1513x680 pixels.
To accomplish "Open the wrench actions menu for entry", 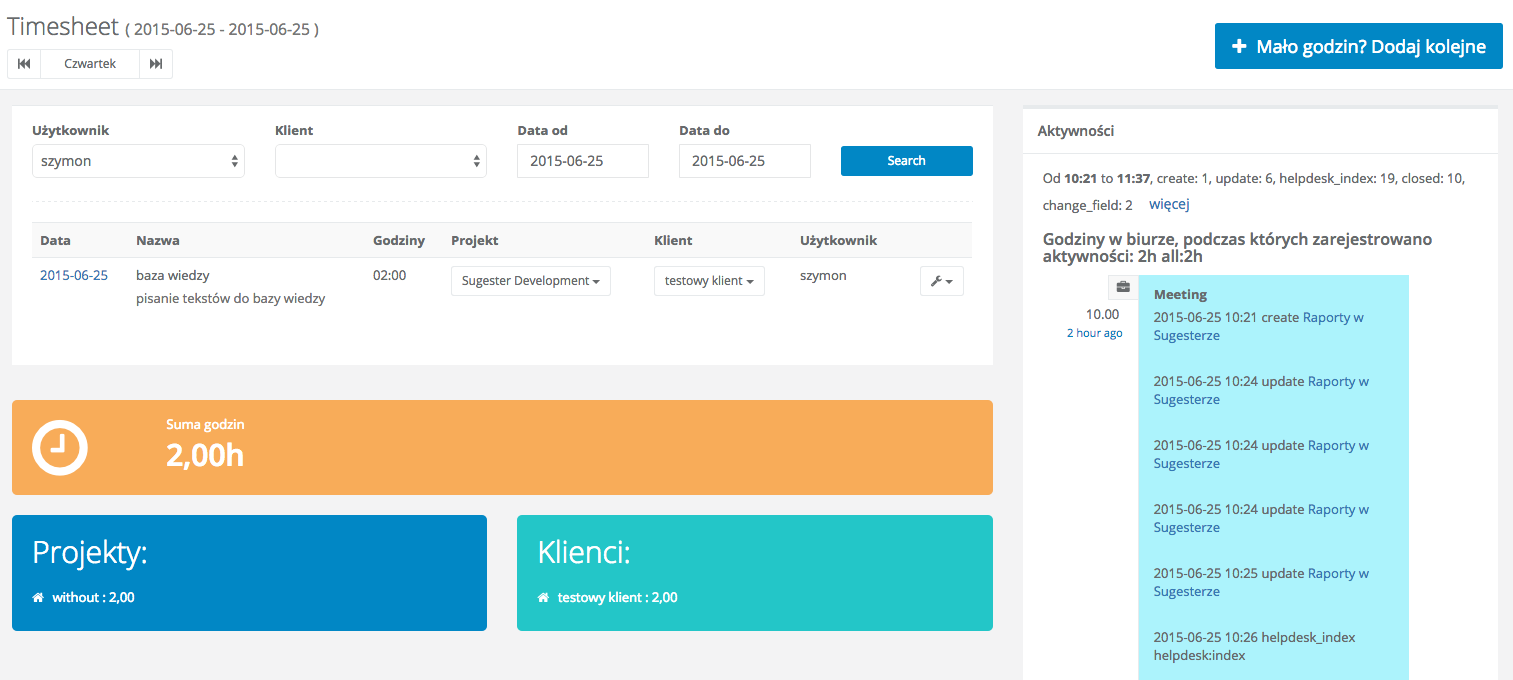I will coord(941,281).
